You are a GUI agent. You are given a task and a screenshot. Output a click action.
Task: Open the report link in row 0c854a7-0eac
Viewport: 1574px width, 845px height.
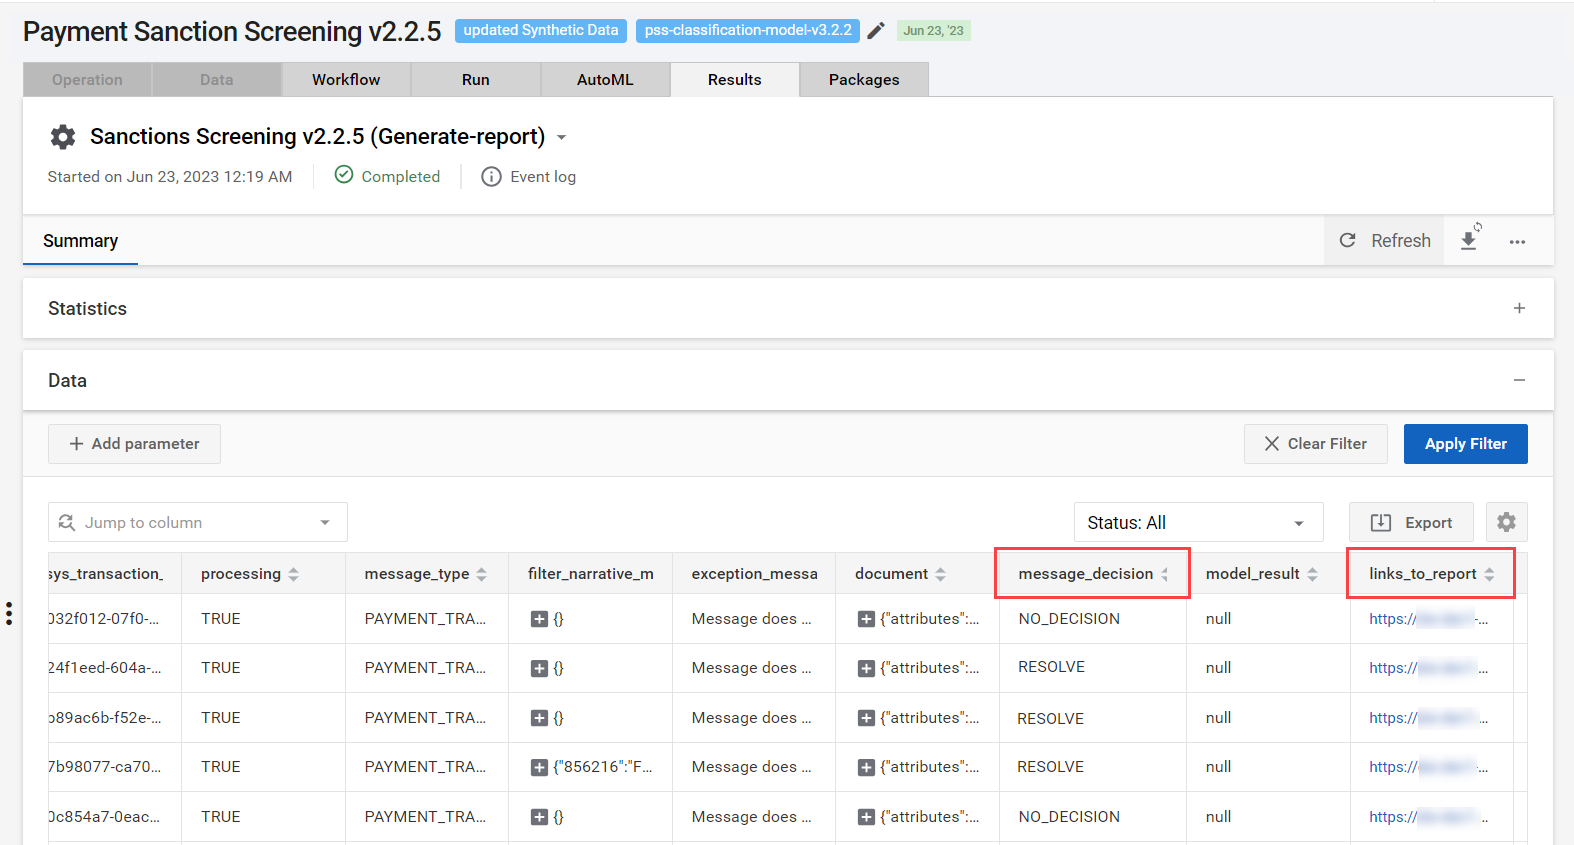click(x=1428, y=817)
